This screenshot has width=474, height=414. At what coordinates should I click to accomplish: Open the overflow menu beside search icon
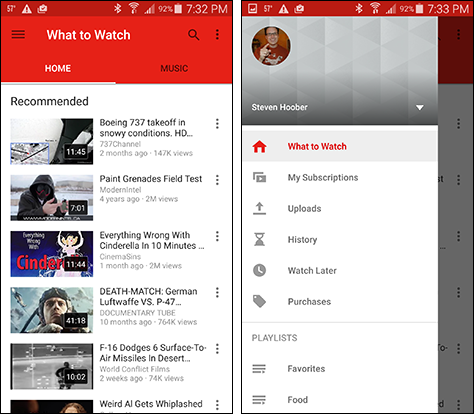[x=217, y=34]
